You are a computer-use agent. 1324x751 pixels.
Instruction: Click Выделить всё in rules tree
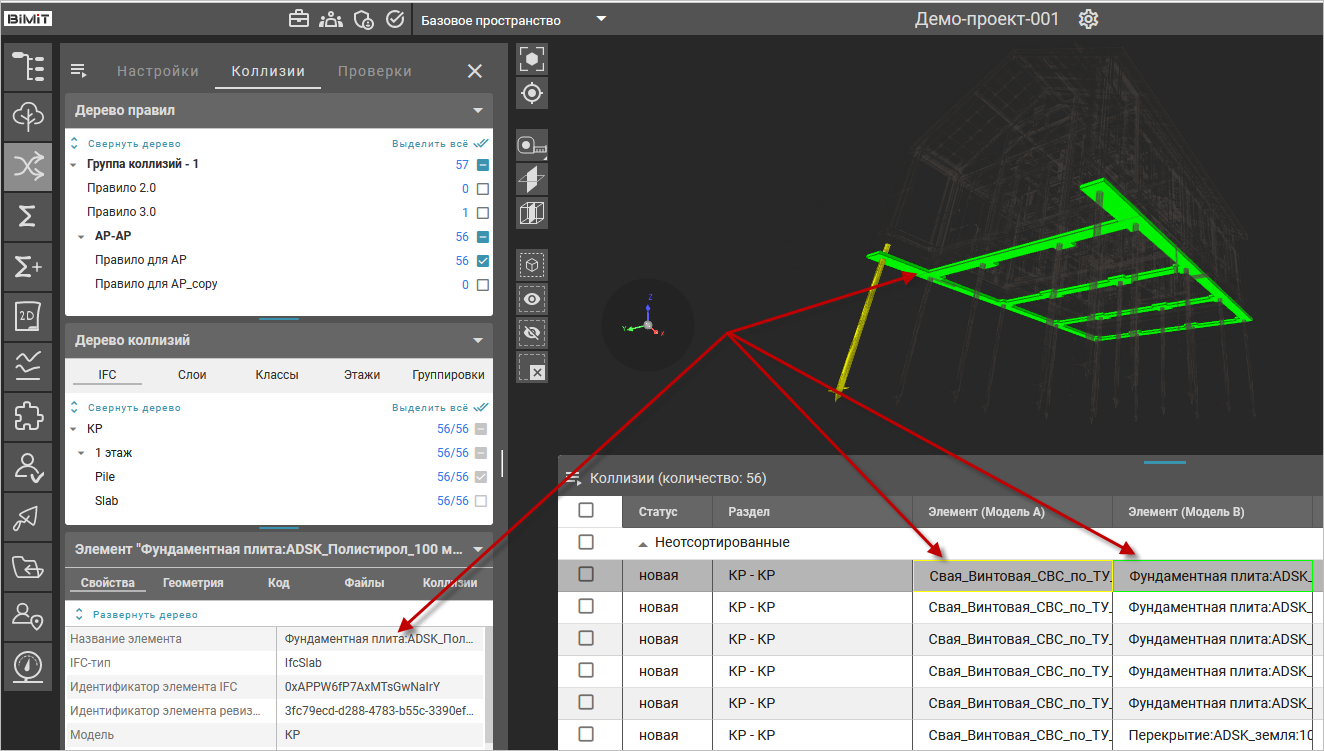(430, 144)
